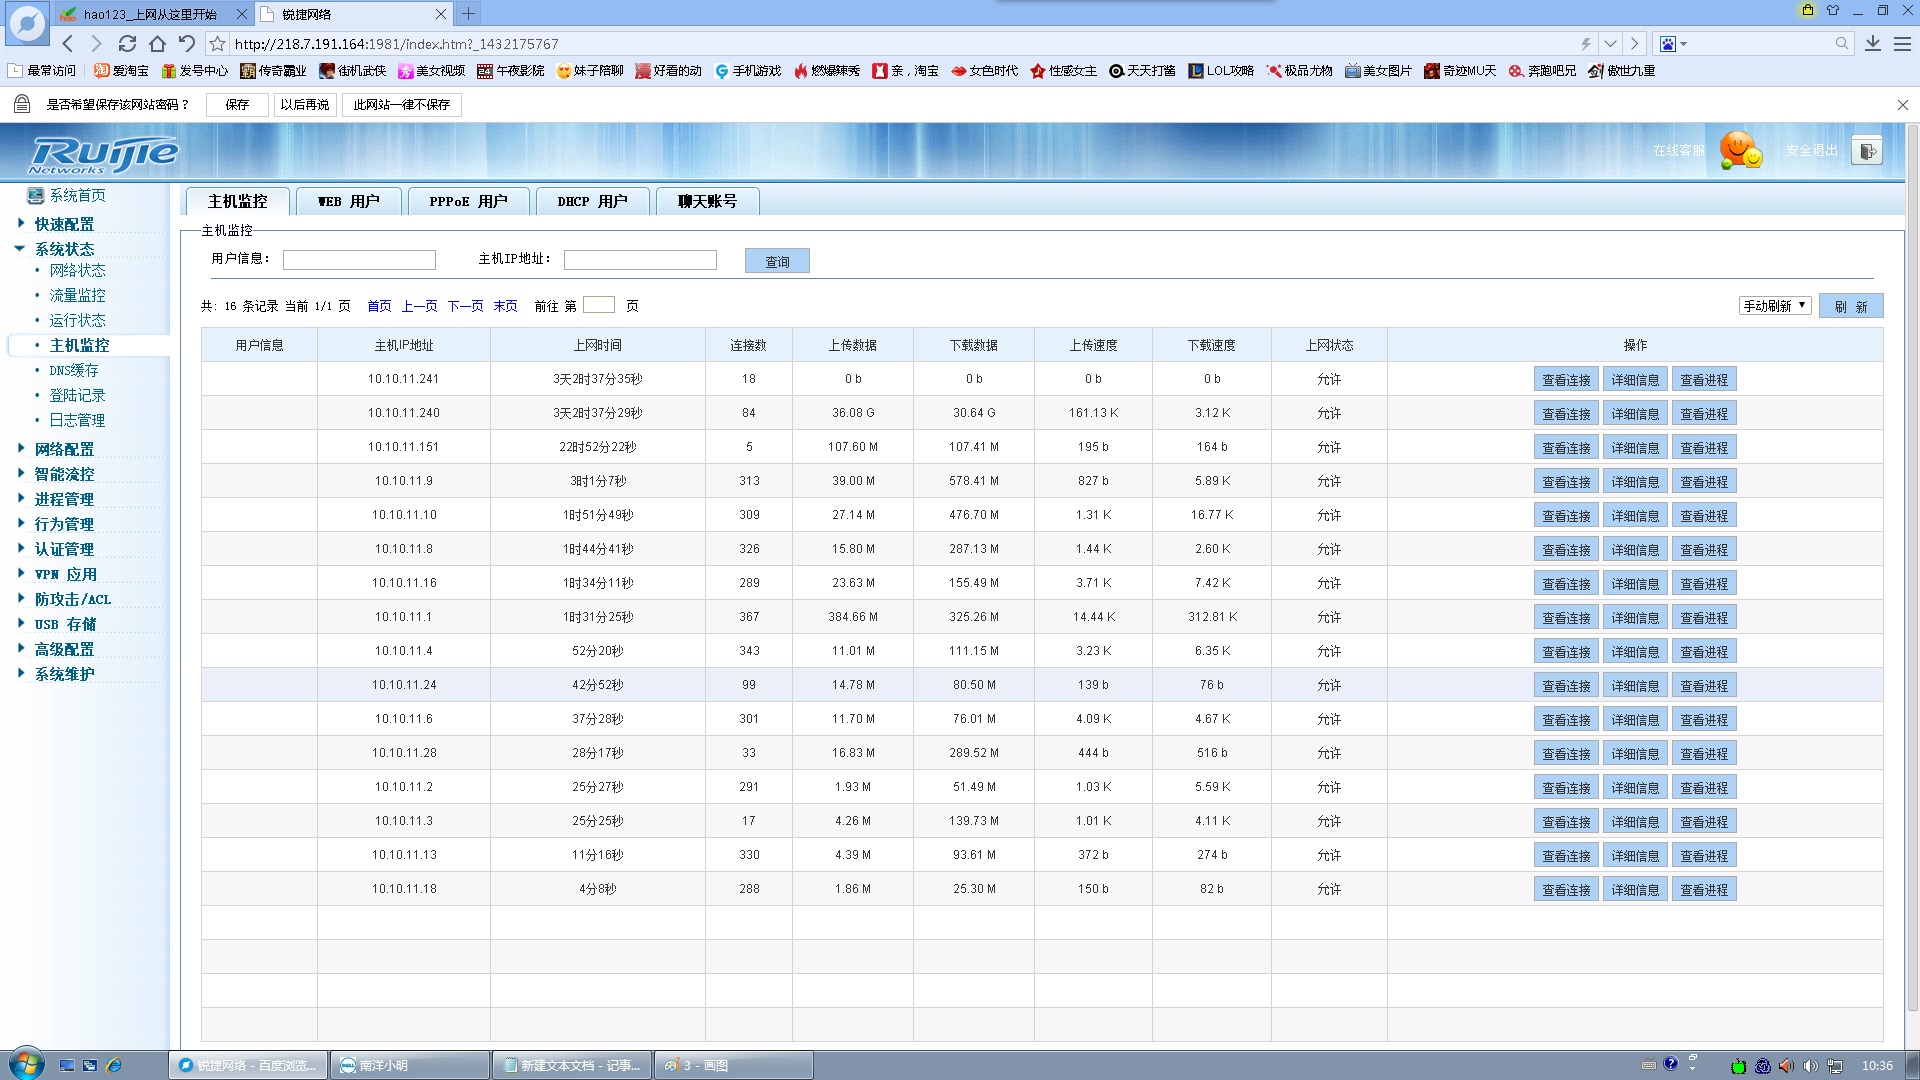
Task: Click 此网站一律不保存 button
Action: tap(401, 105)
